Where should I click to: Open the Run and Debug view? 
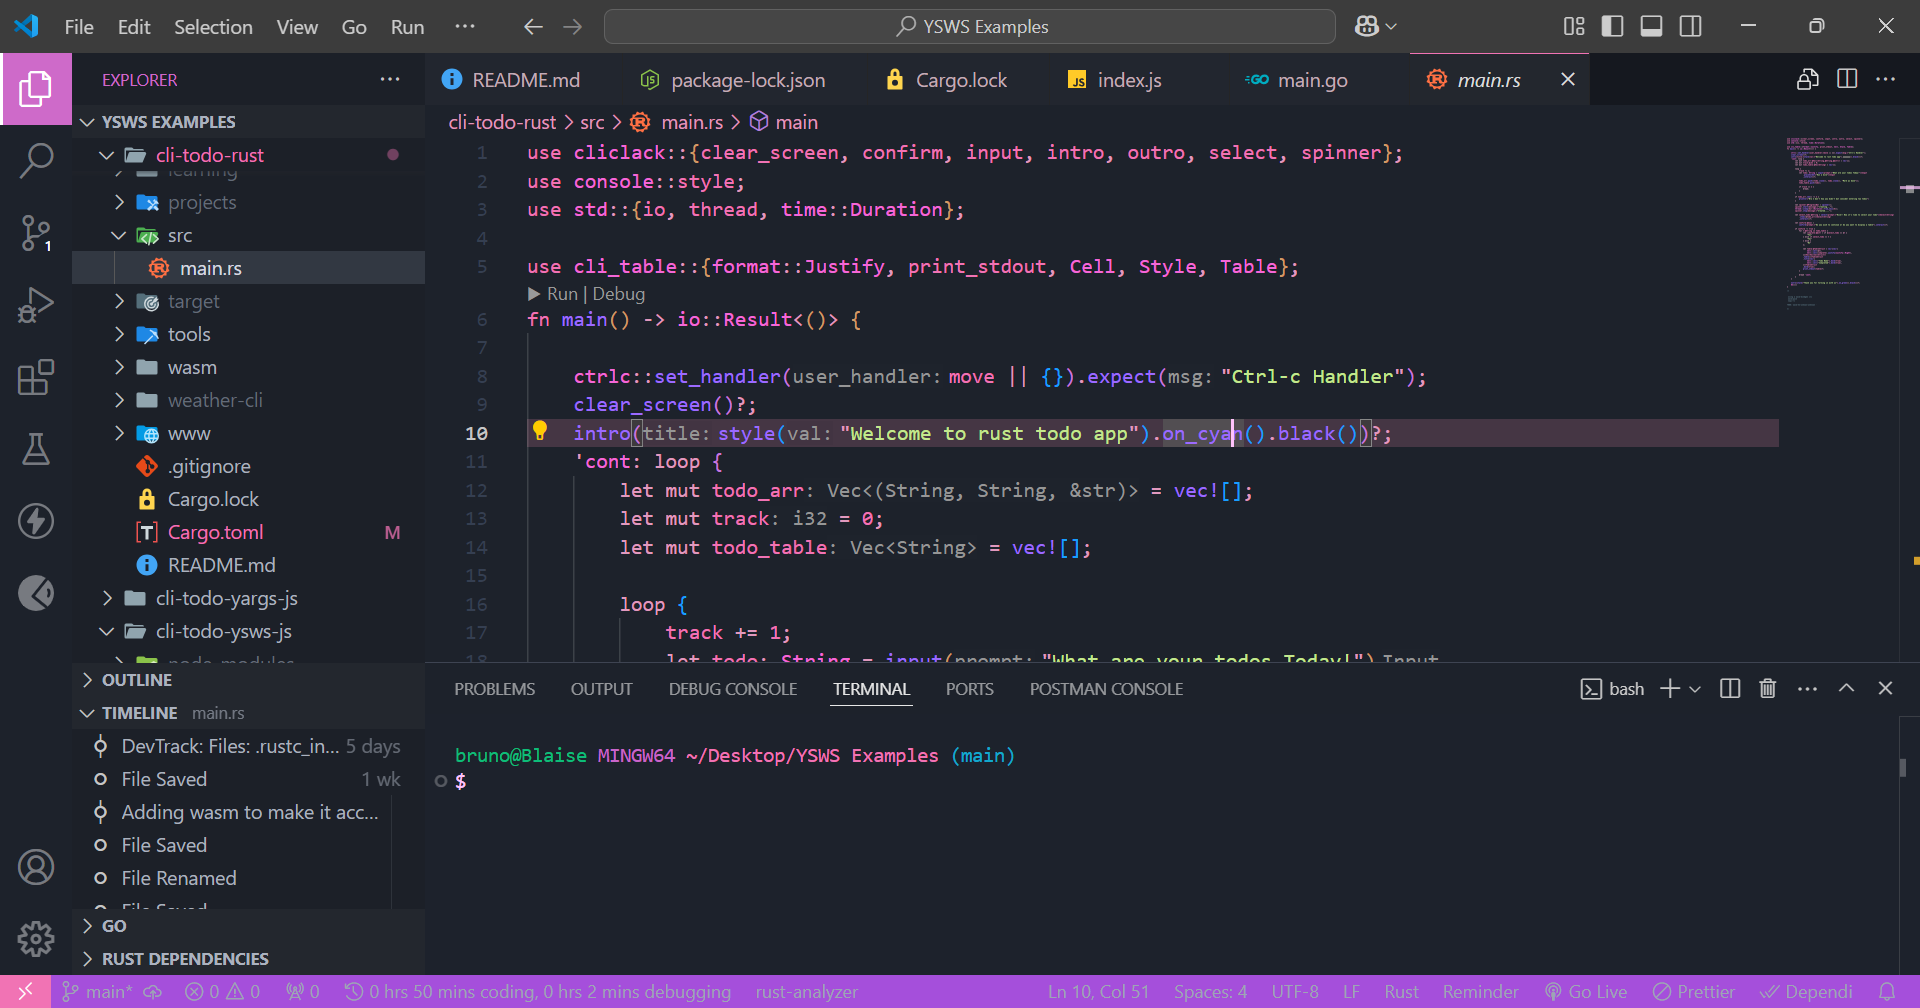(36, 305)
